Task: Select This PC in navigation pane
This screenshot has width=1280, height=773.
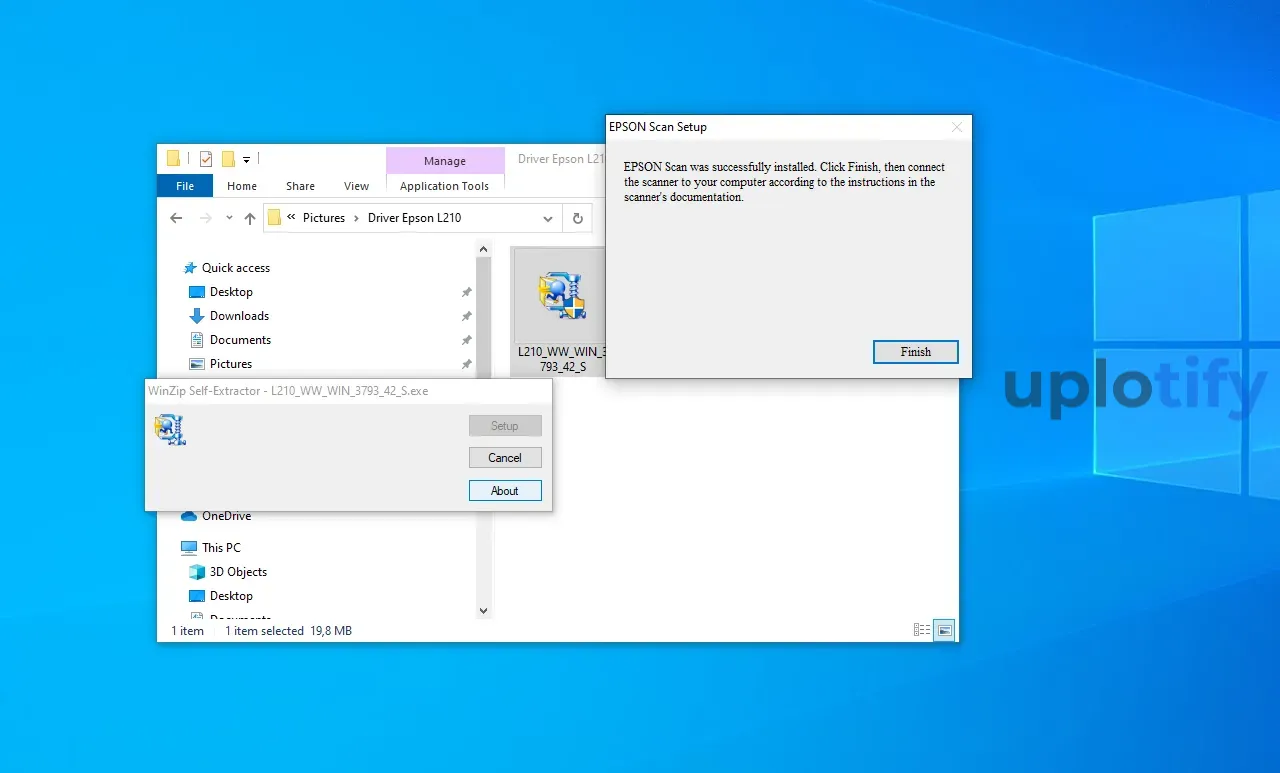Action: pos(221,548)
